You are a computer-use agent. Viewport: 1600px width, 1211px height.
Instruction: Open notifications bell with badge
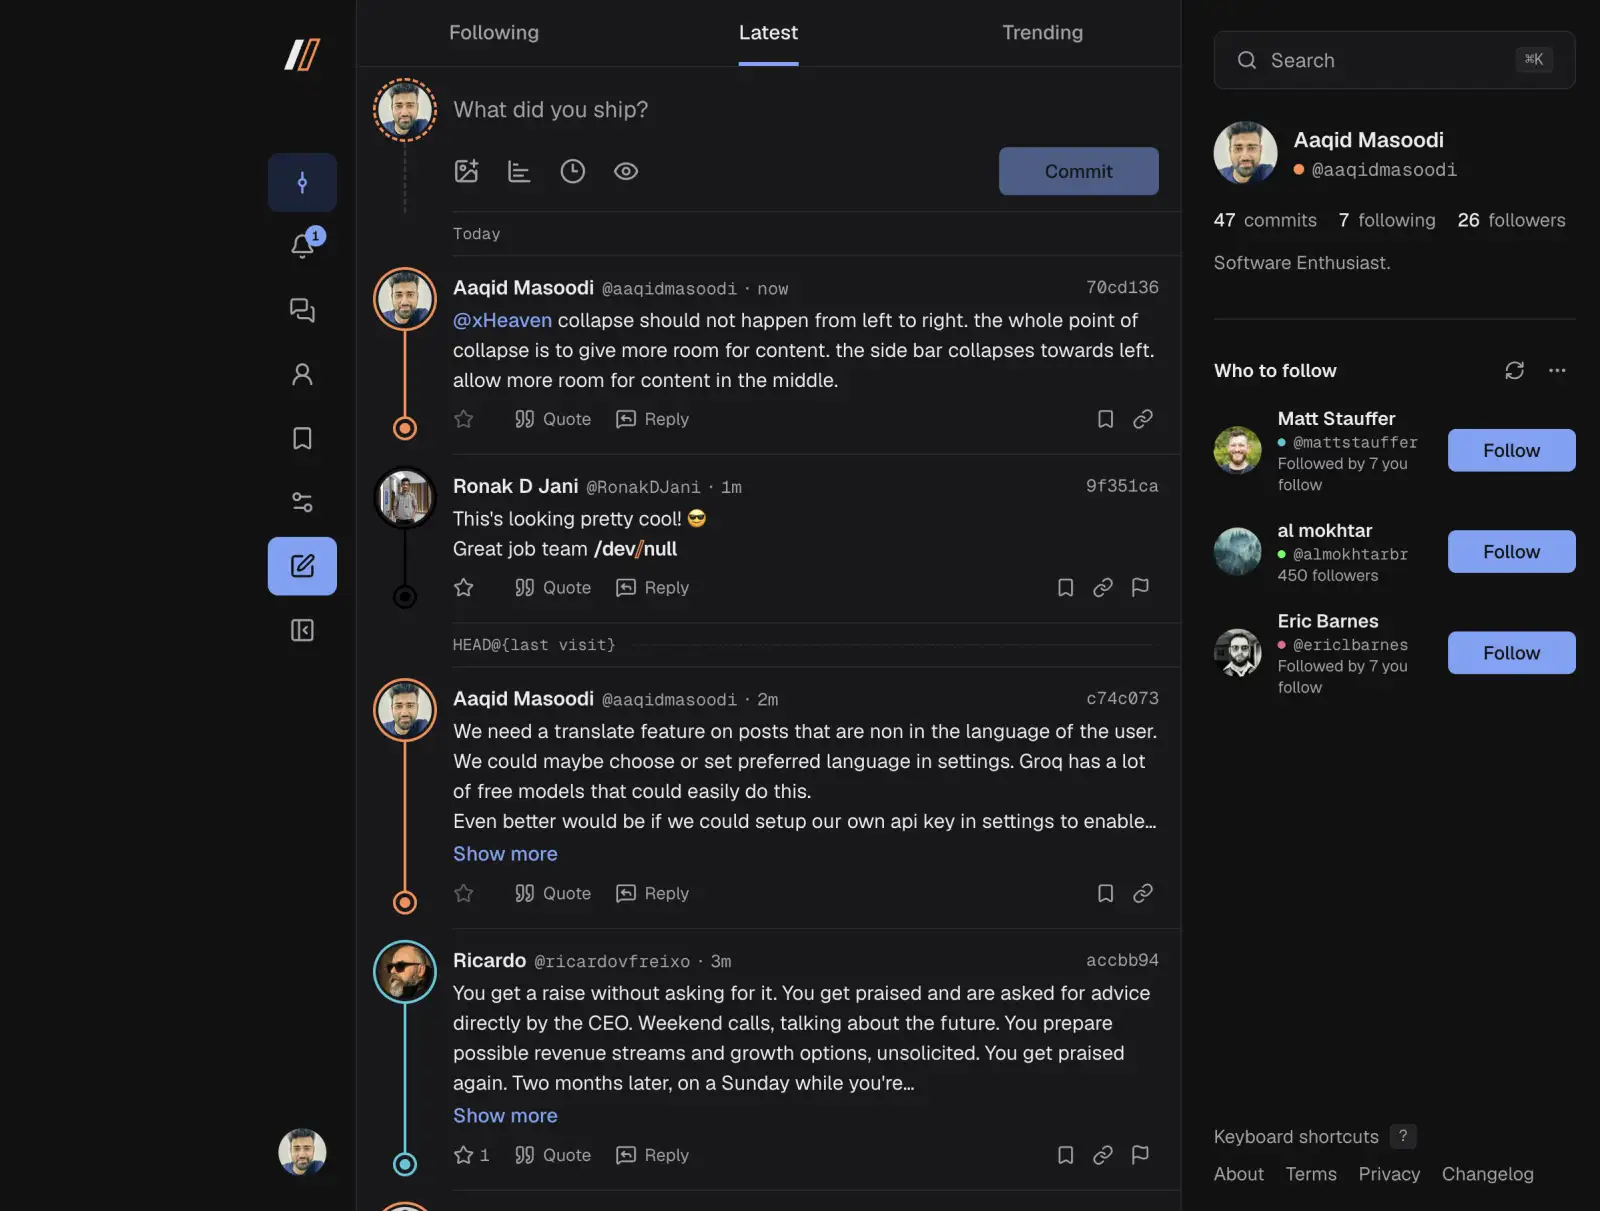pos(302,245)
